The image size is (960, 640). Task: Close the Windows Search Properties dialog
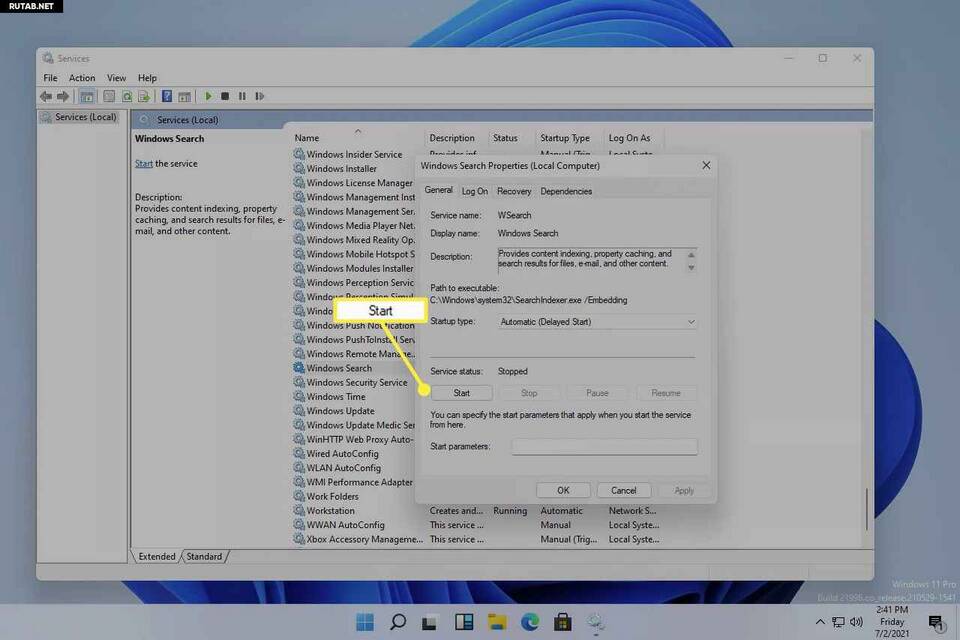(706, 165)
